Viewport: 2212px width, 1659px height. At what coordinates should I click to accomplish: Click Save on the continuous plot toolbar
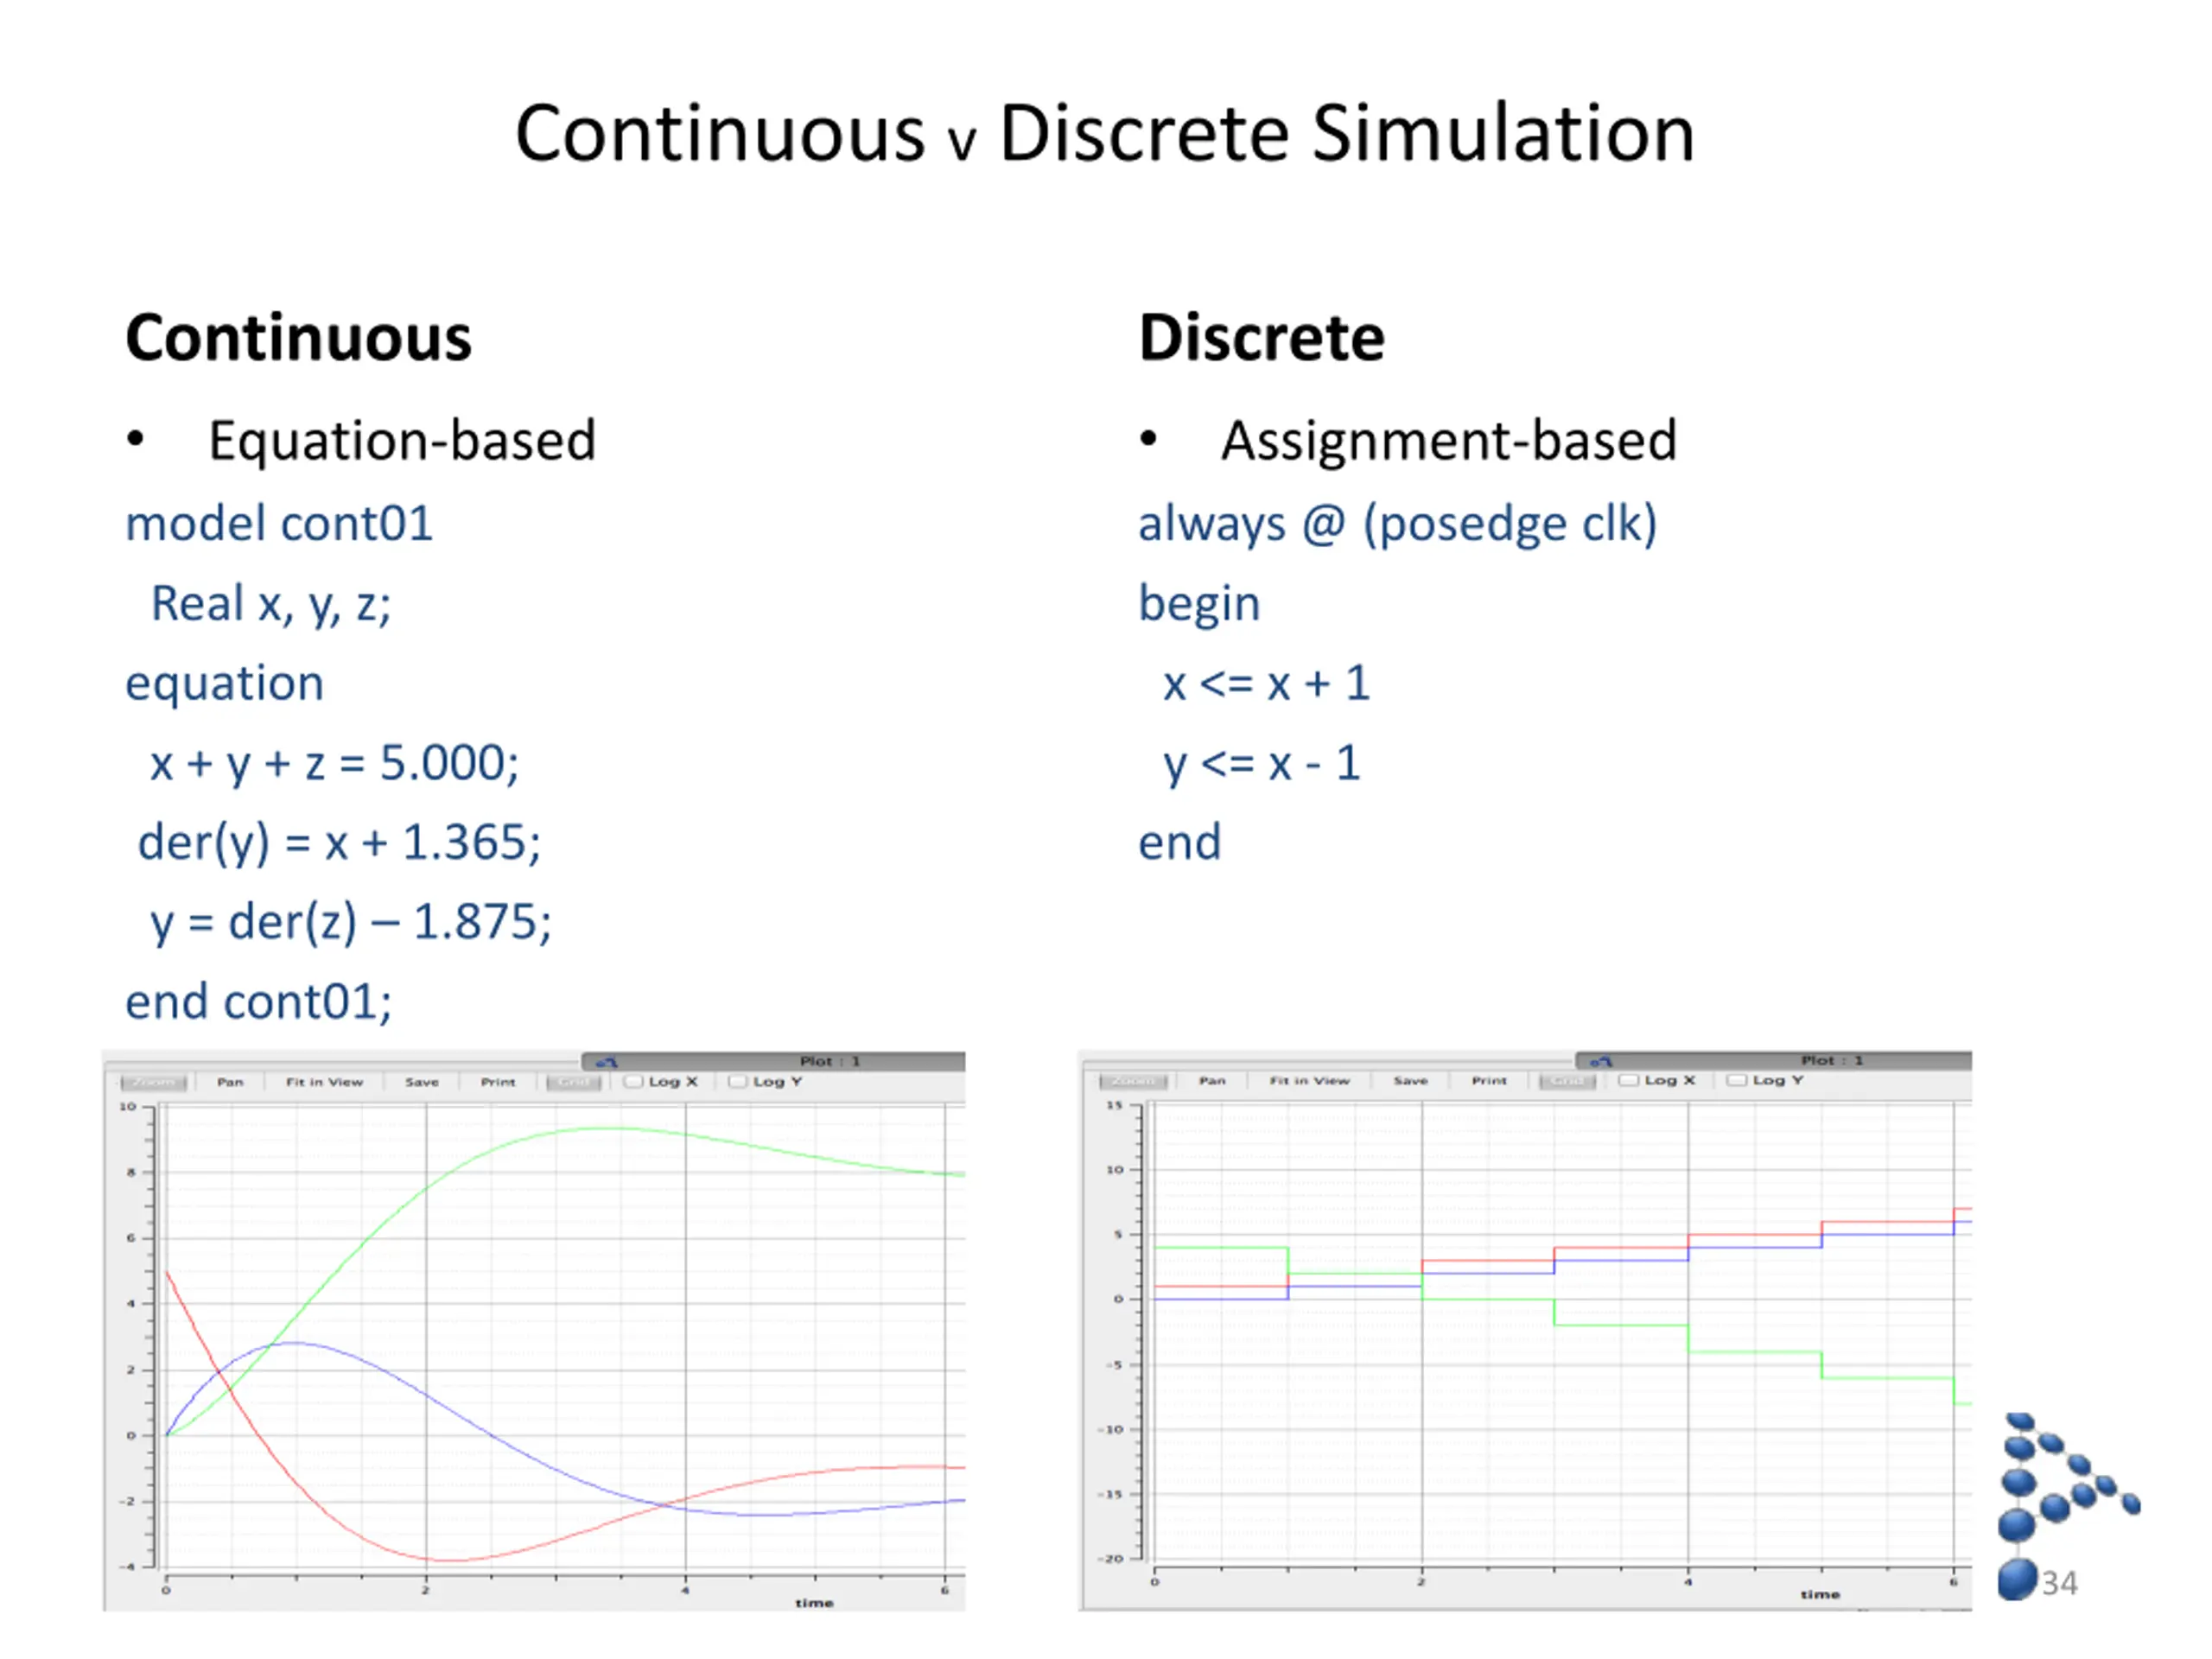(421, 1082)
